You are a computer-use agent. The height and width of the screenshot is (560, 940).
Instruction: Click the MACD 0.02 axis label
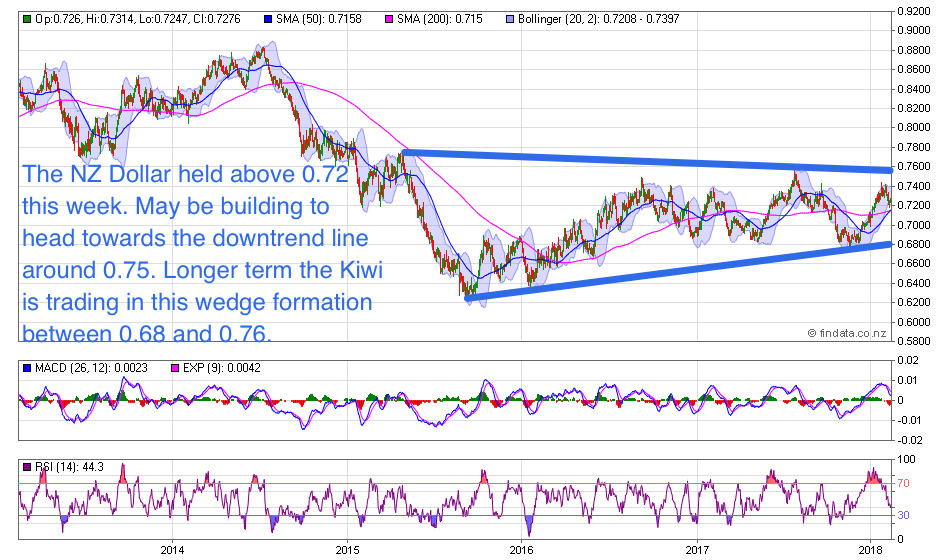point(908,360)
